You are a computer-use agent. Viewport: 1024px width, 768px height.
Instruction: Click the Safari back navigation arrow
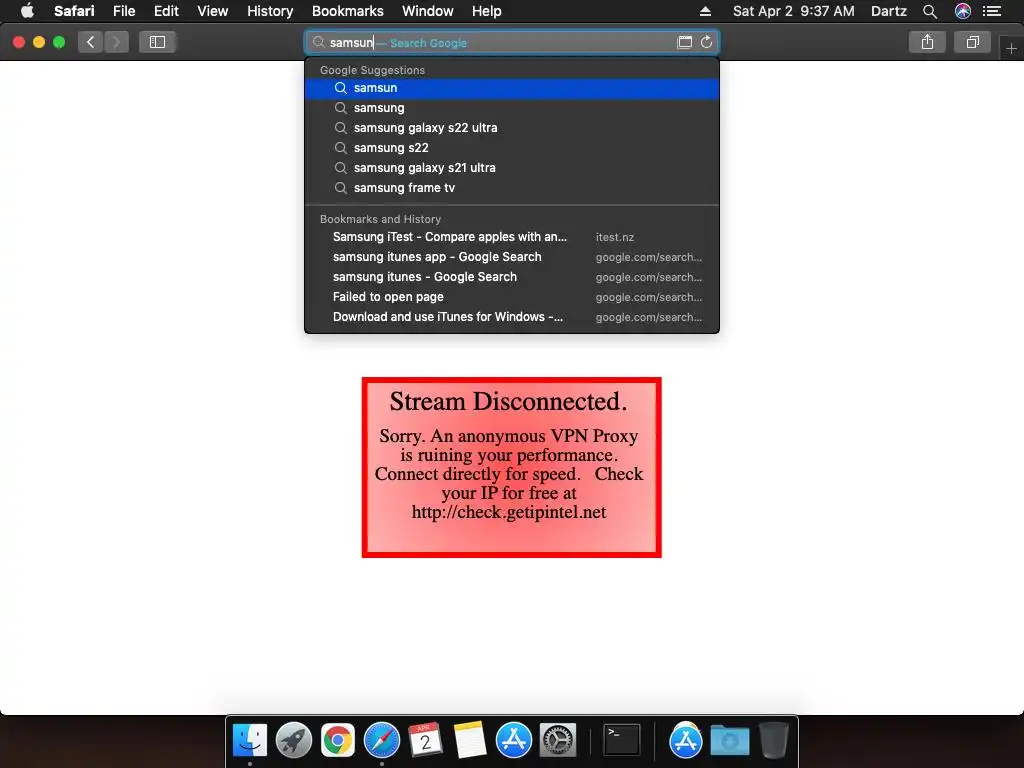pyautogui.click(x=91, y=42)
